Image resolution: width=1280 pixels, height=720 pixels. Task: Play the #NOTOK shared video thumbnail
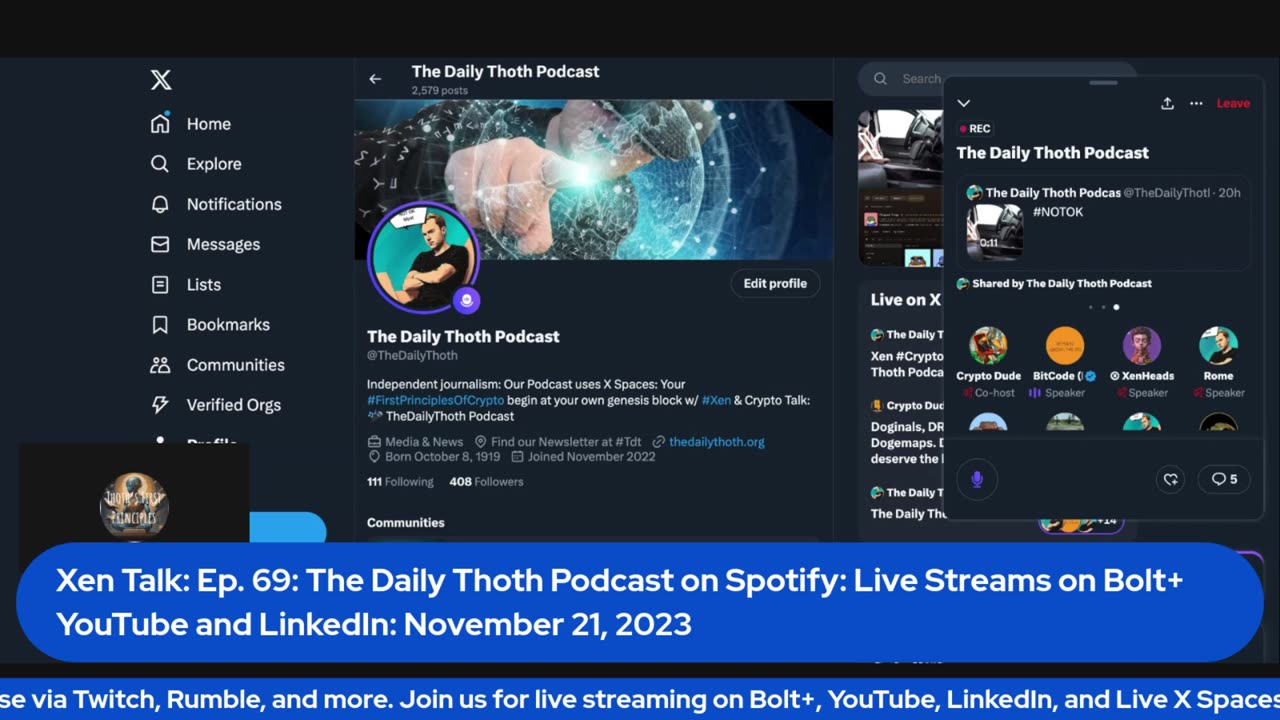(995, 232)
